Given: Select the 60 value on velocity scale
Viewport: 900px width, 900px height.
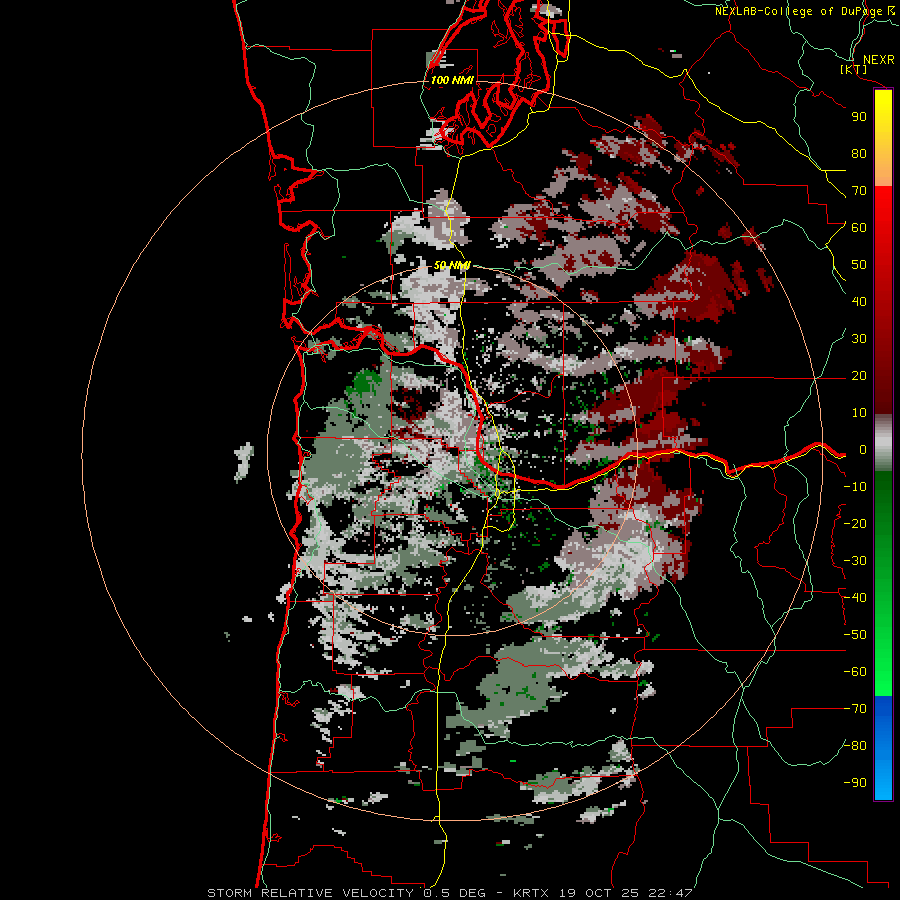Looking at the screenshot, I should coord(859,228).
